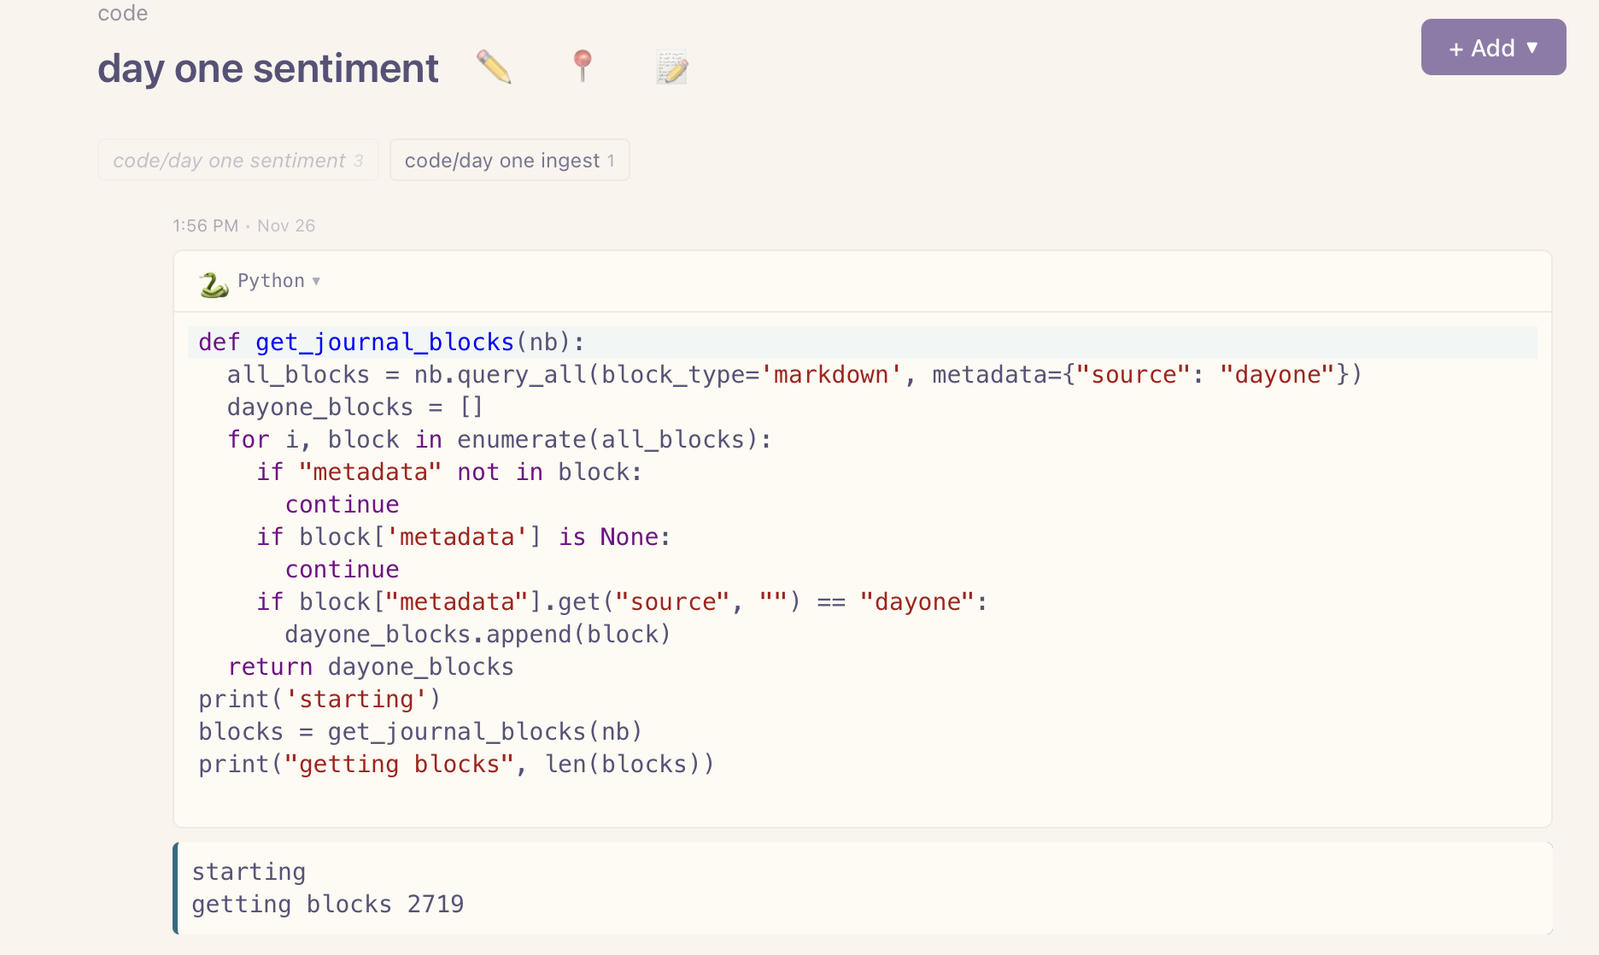Click the memo notepad icon

(672, 68)
